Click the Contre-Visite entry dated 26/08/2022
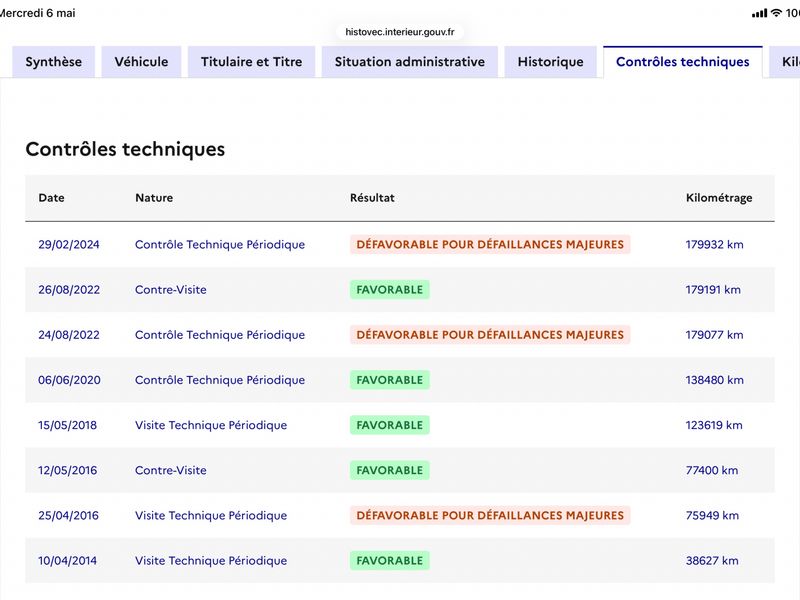 click(171, 290)
